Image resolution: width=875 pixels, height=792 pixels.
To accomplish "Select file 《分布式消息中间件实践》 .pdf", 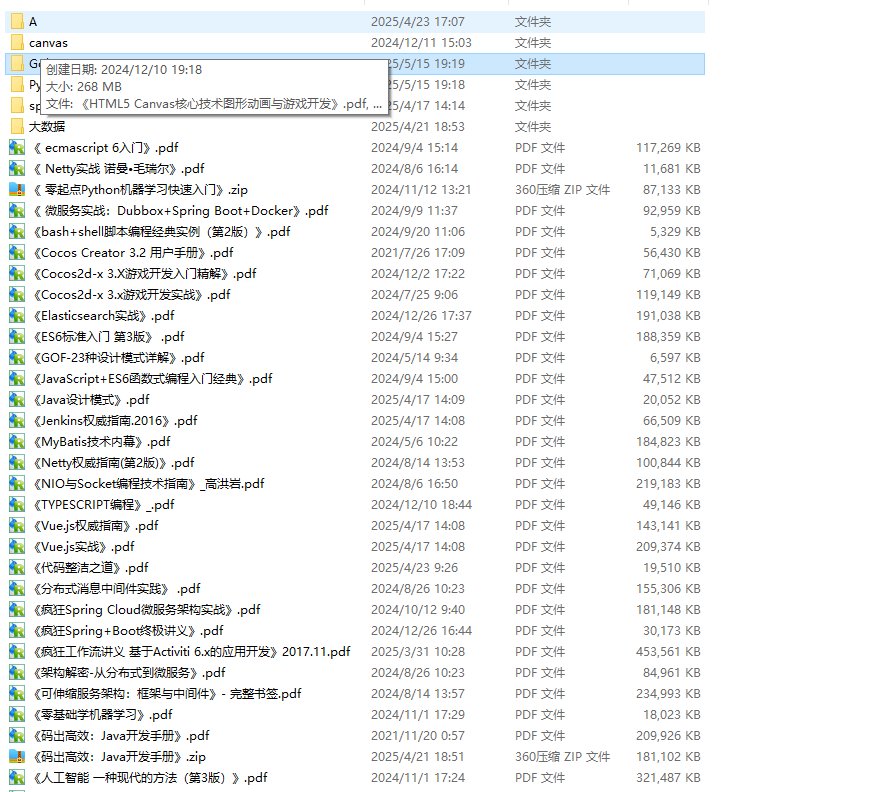I will (x=117, y=589).
